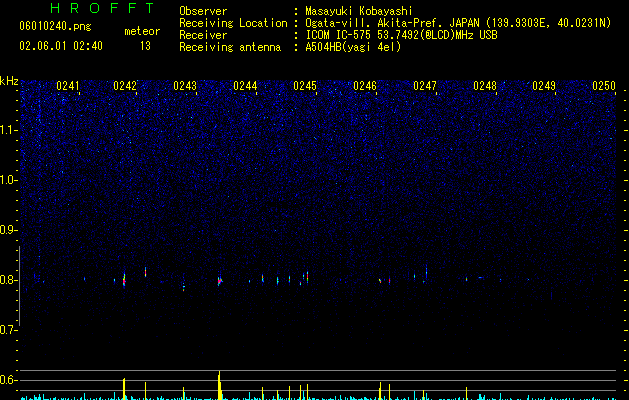Click the Receiving antenna label
629x400 pixels.
(x=230, y=47)
